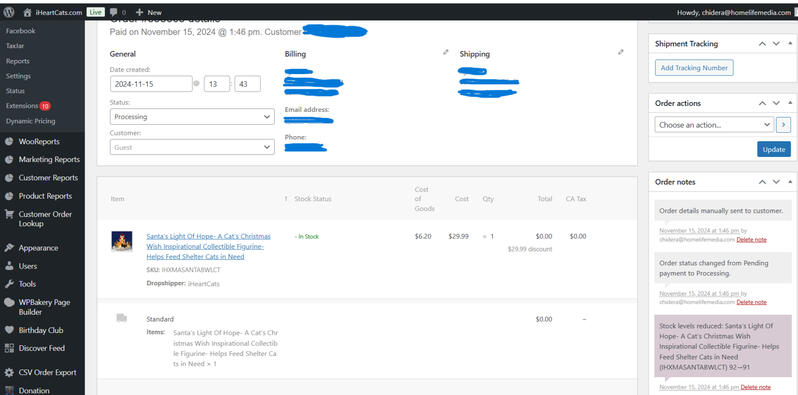Screen dimensions: 798x395
Task: Delete the 'Stock levels reduced' note
Action: coord(756,387)
